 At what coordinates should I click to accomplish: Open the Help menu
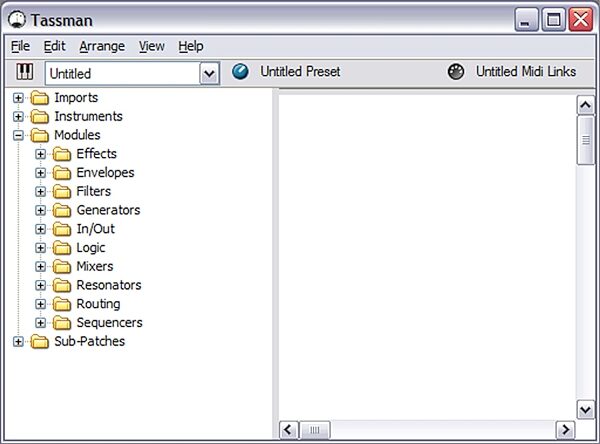coord(191,46)
